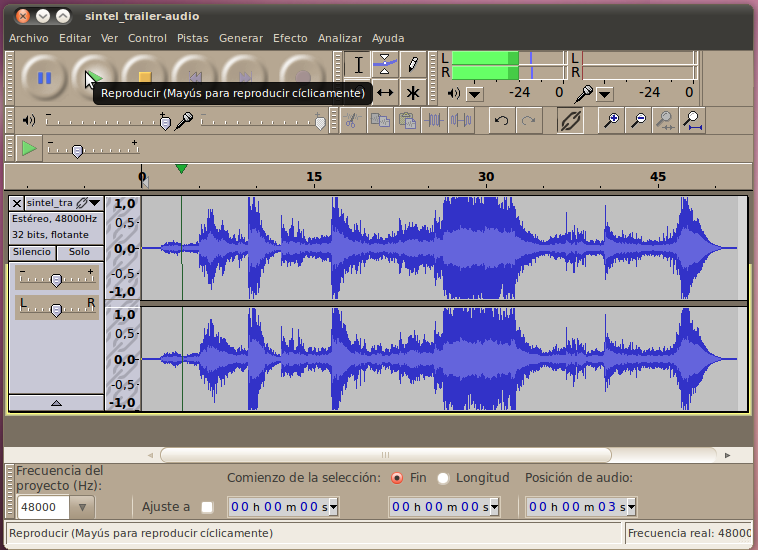Screen dimensions: 758x550
Task: Skip to start with the rewind button
Action: (x=195, y=78)
